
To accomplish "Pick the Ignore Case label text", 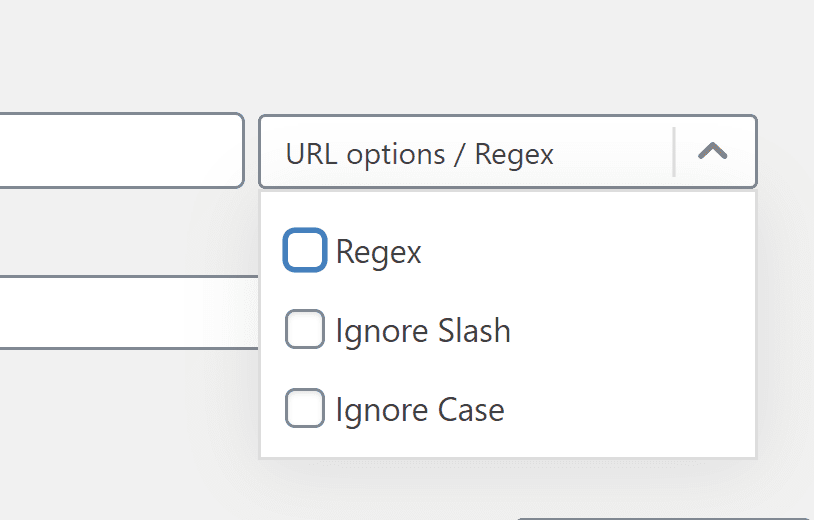I will [420, 410].
